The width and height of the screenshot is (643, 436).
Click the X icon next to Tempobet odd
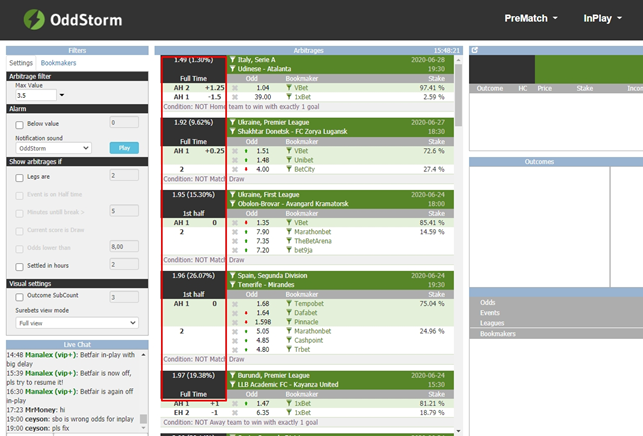[236, 303]
